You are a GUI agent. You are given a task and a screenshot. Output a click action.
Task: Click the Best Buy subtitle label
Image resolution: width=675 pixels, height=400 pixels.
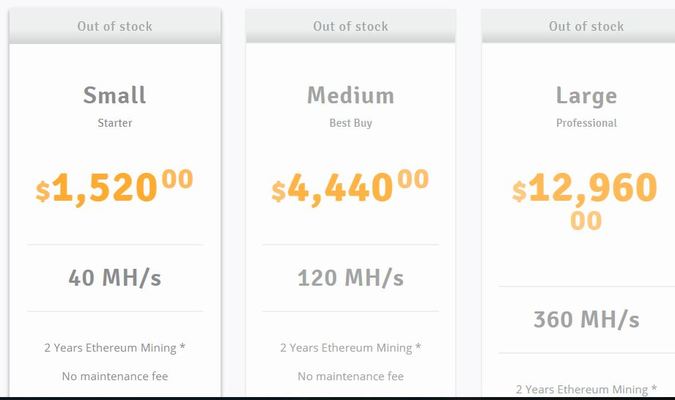(x=350, y=124)
